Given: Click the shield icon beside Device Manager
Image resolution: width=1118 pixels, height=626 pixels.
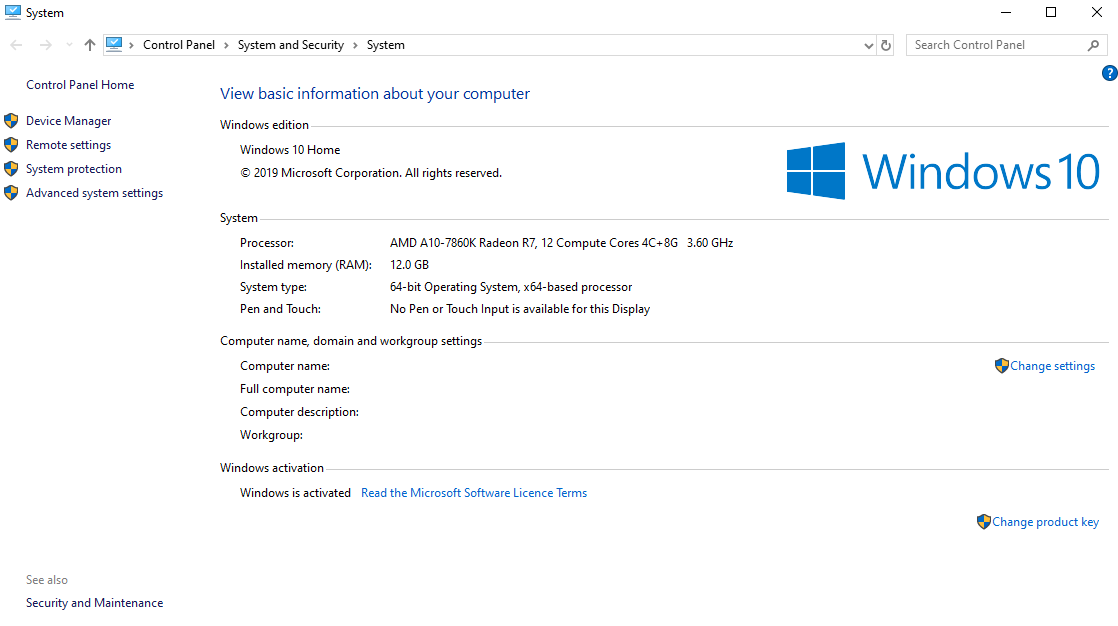Looking at the screenshot, I should 12,121.
